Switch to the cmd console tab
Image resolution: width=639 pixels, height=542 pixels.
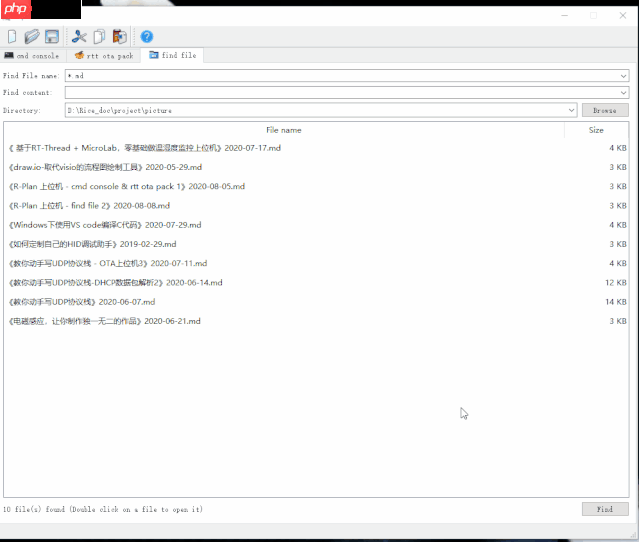32,56
